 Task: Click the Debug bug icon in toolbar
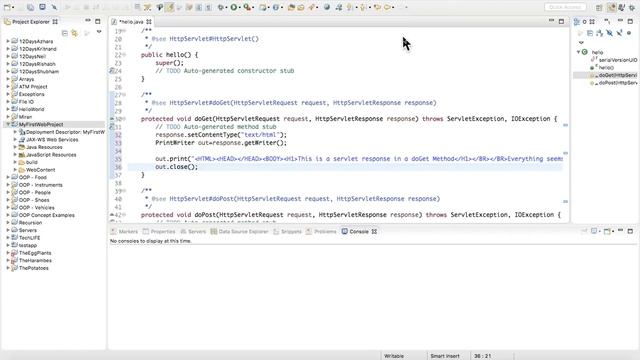221,7
